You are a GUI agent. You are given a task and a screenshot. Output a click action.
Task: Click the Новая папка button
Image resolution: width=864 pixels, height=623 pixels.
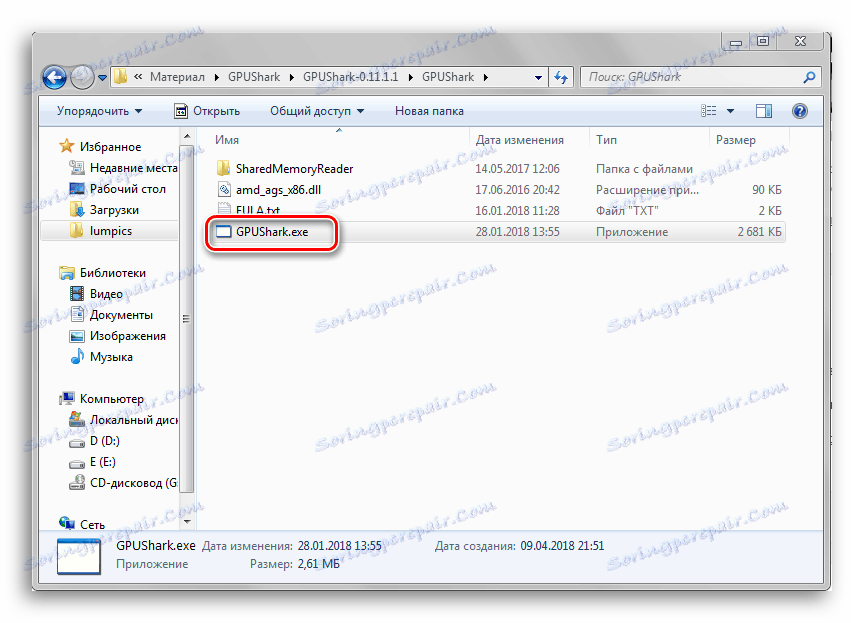coord(428,110)
